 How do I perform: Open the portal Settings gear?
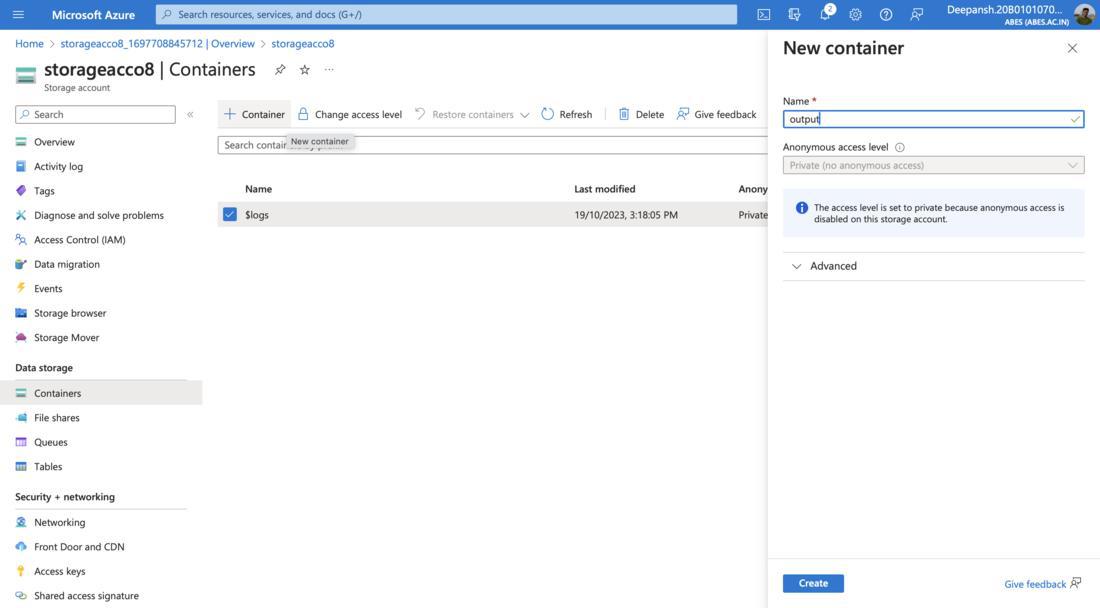click(855, 14)
